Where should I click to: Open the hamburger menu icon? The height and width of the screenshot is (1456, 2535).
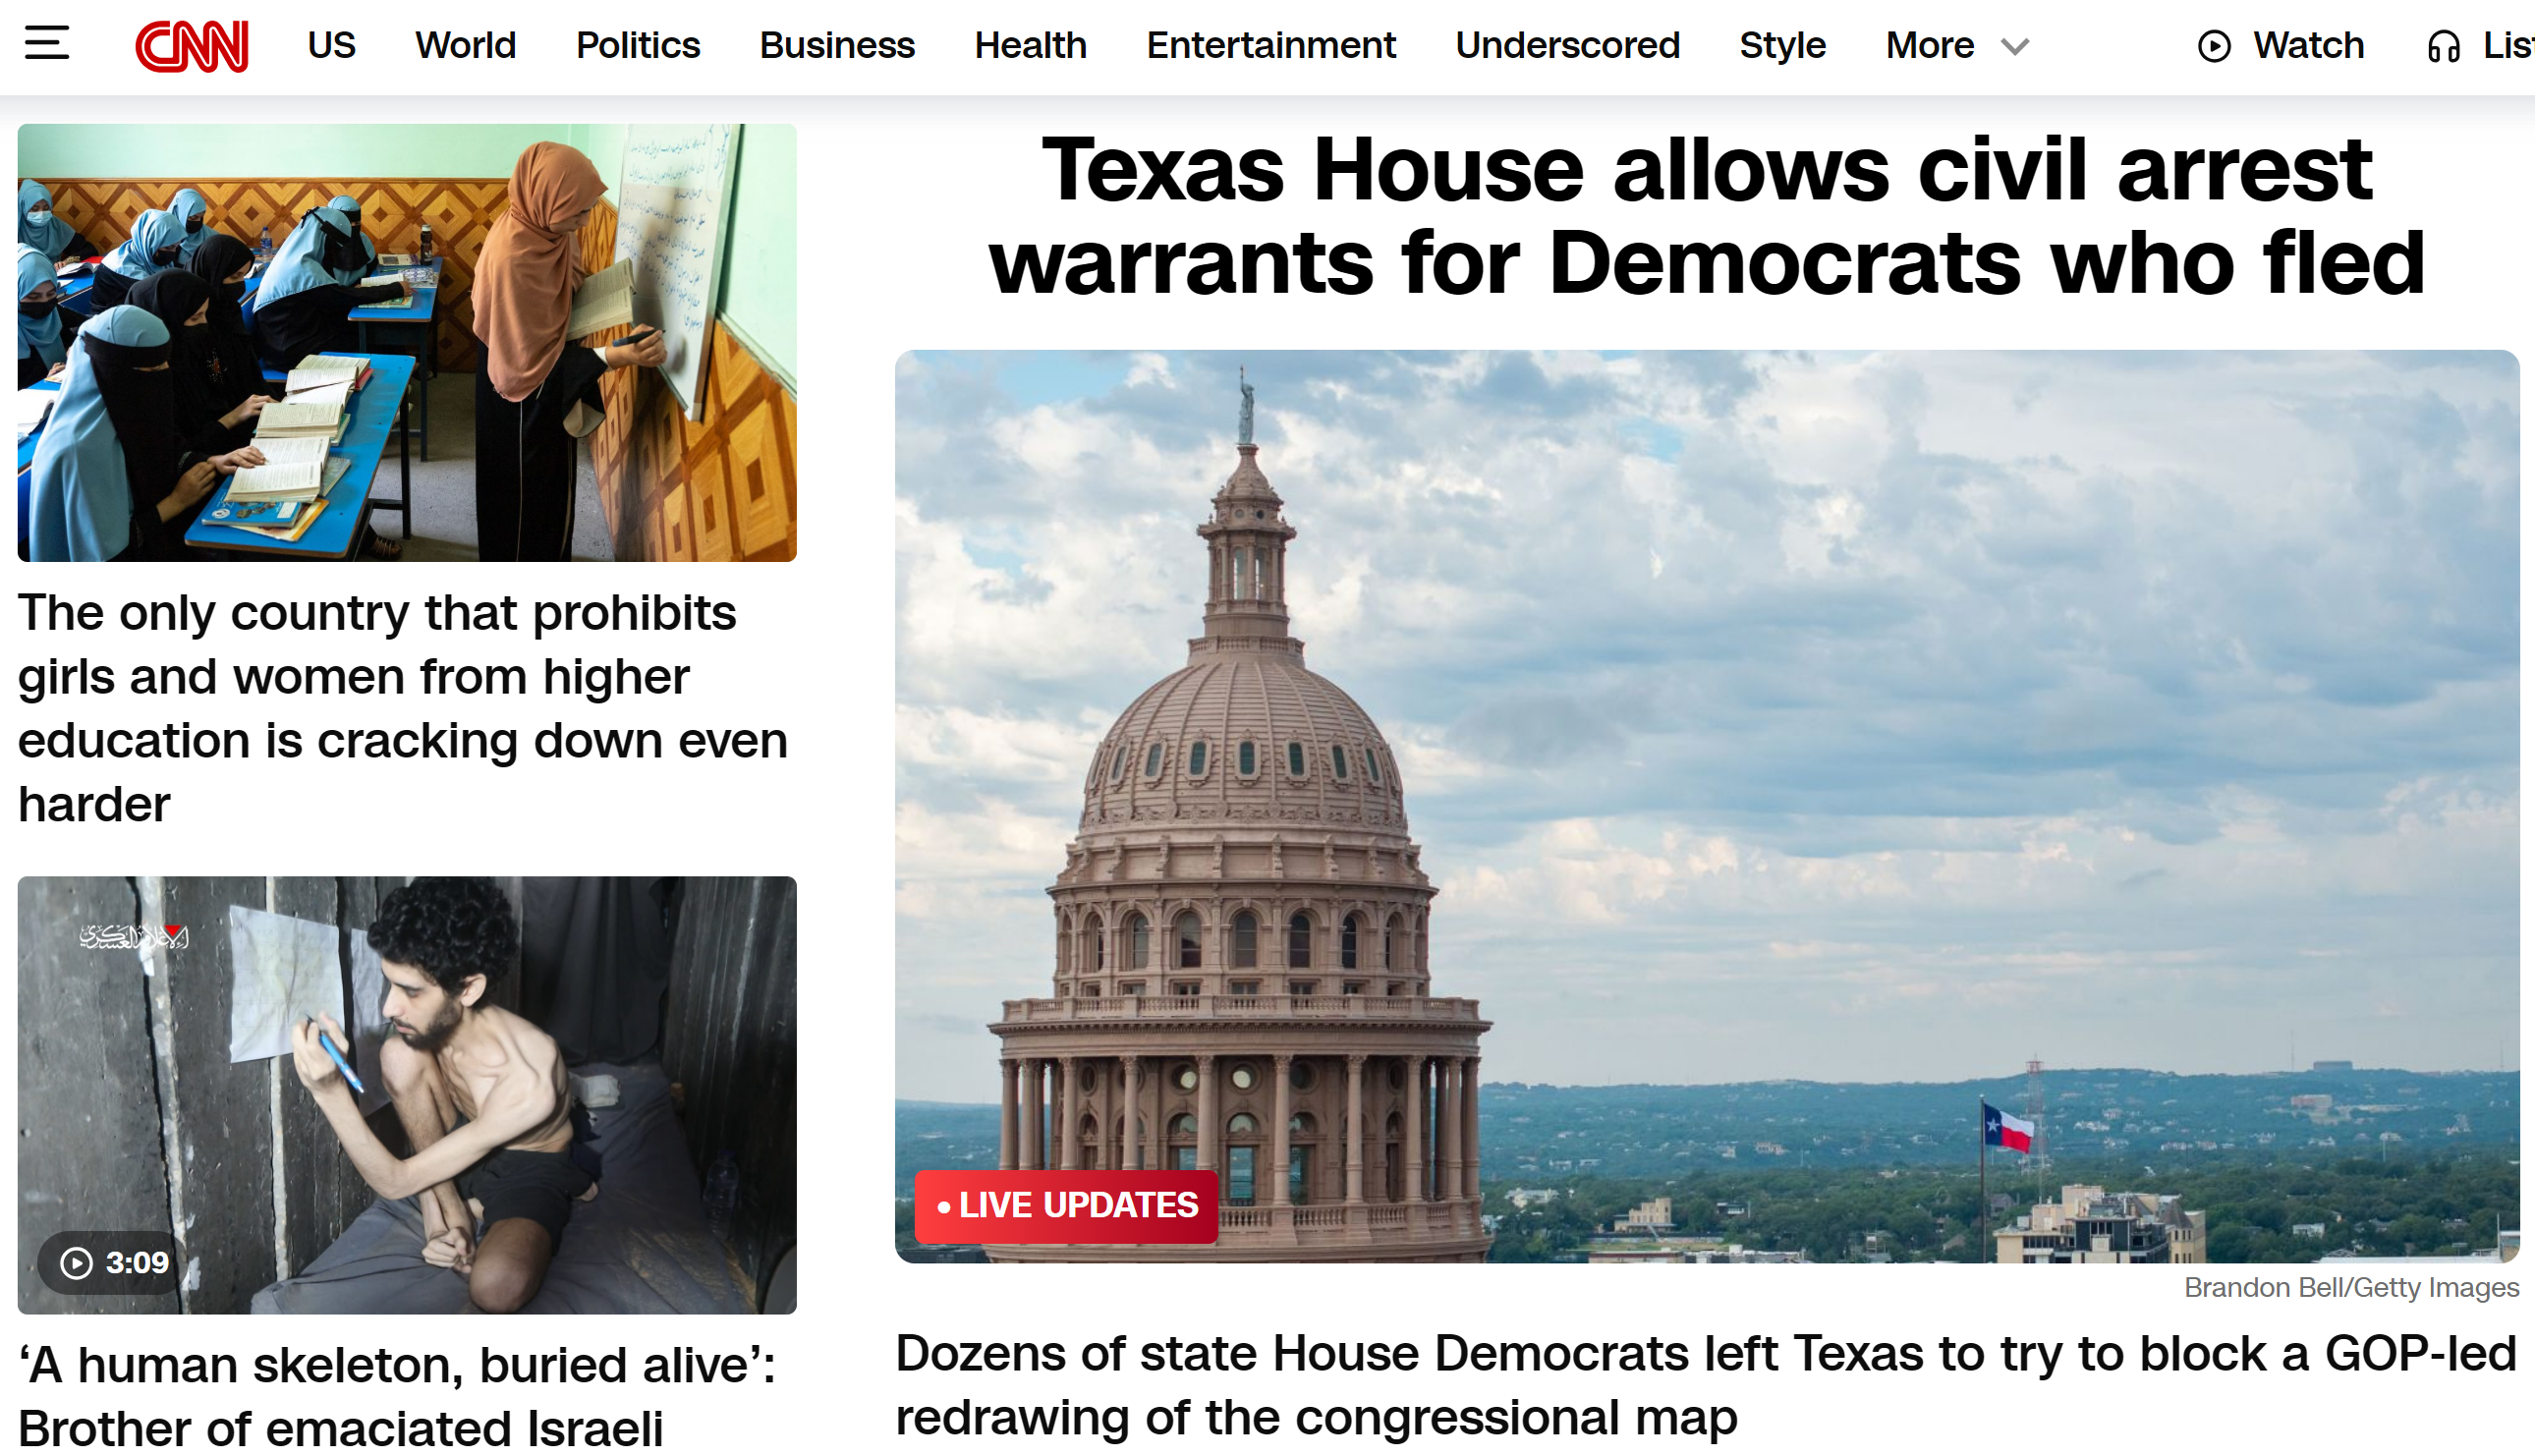(x=47, y=44)
